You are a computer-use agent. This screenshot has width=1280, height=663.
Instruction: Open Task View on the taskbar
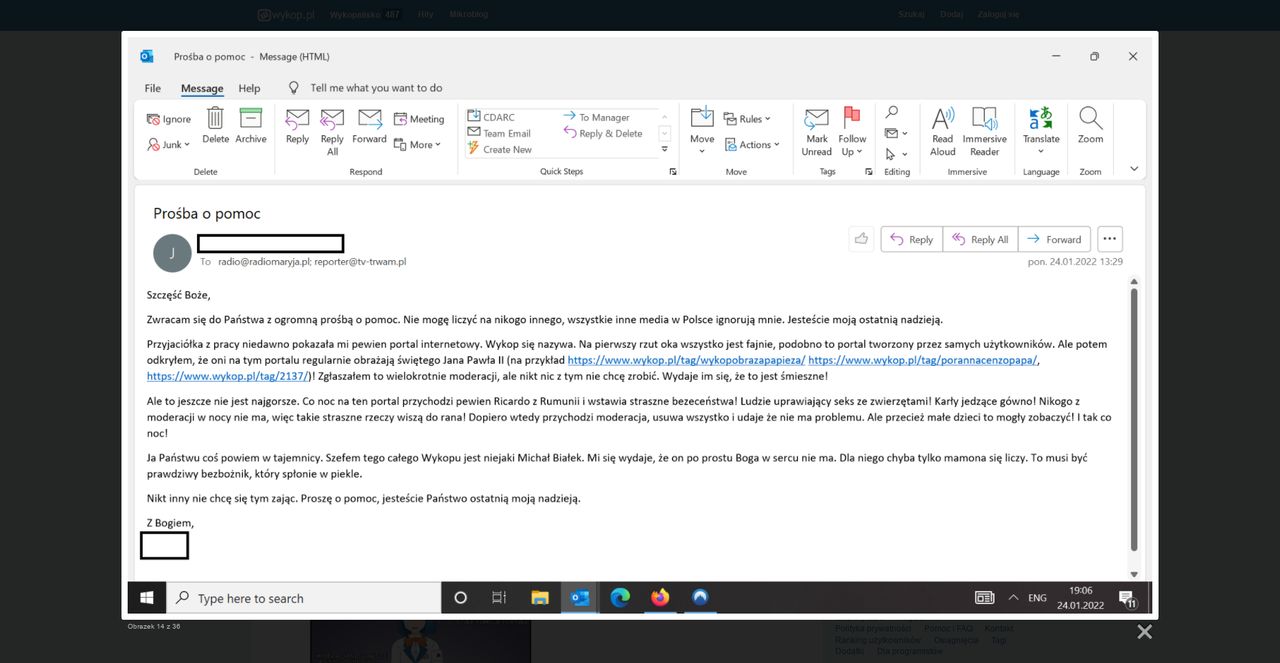(499, 598)
